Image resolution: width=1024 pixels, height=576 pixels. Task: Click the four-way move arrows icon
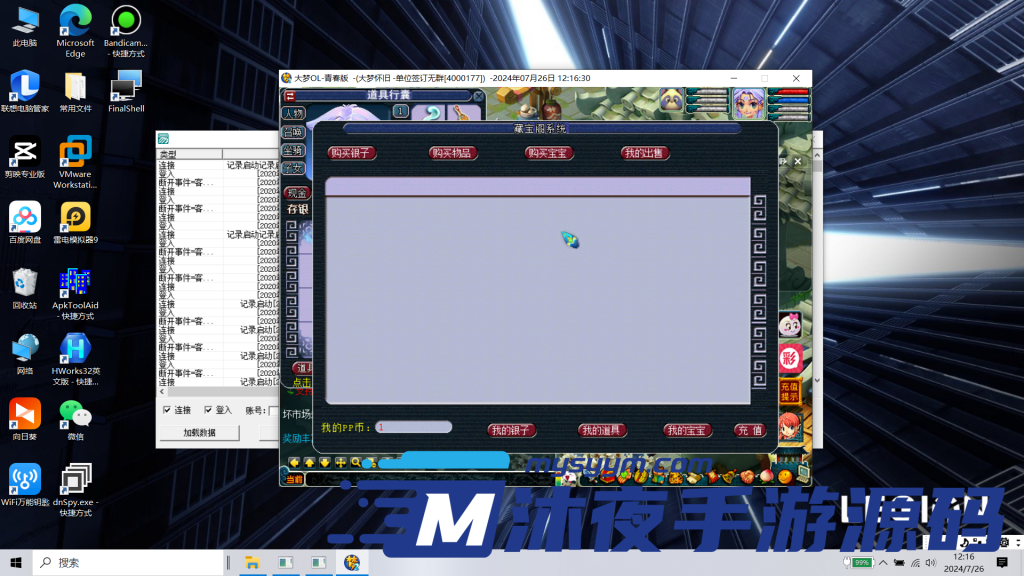tap(340, 462)
